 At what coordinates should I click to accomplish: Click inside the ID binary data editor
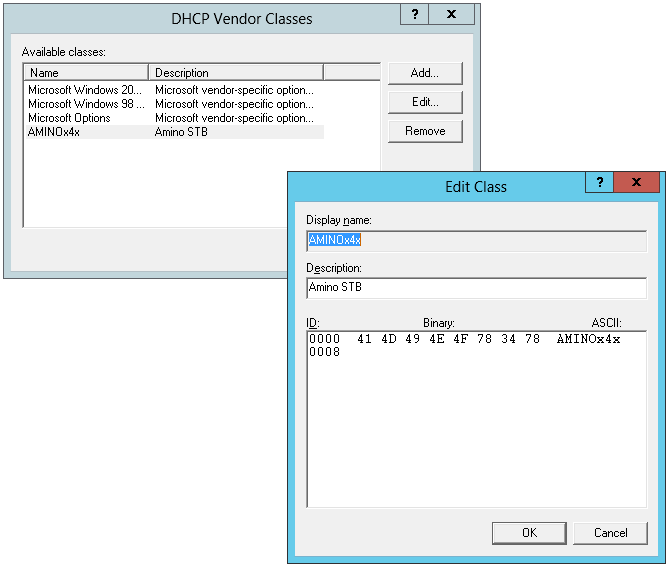pos(476,419)
